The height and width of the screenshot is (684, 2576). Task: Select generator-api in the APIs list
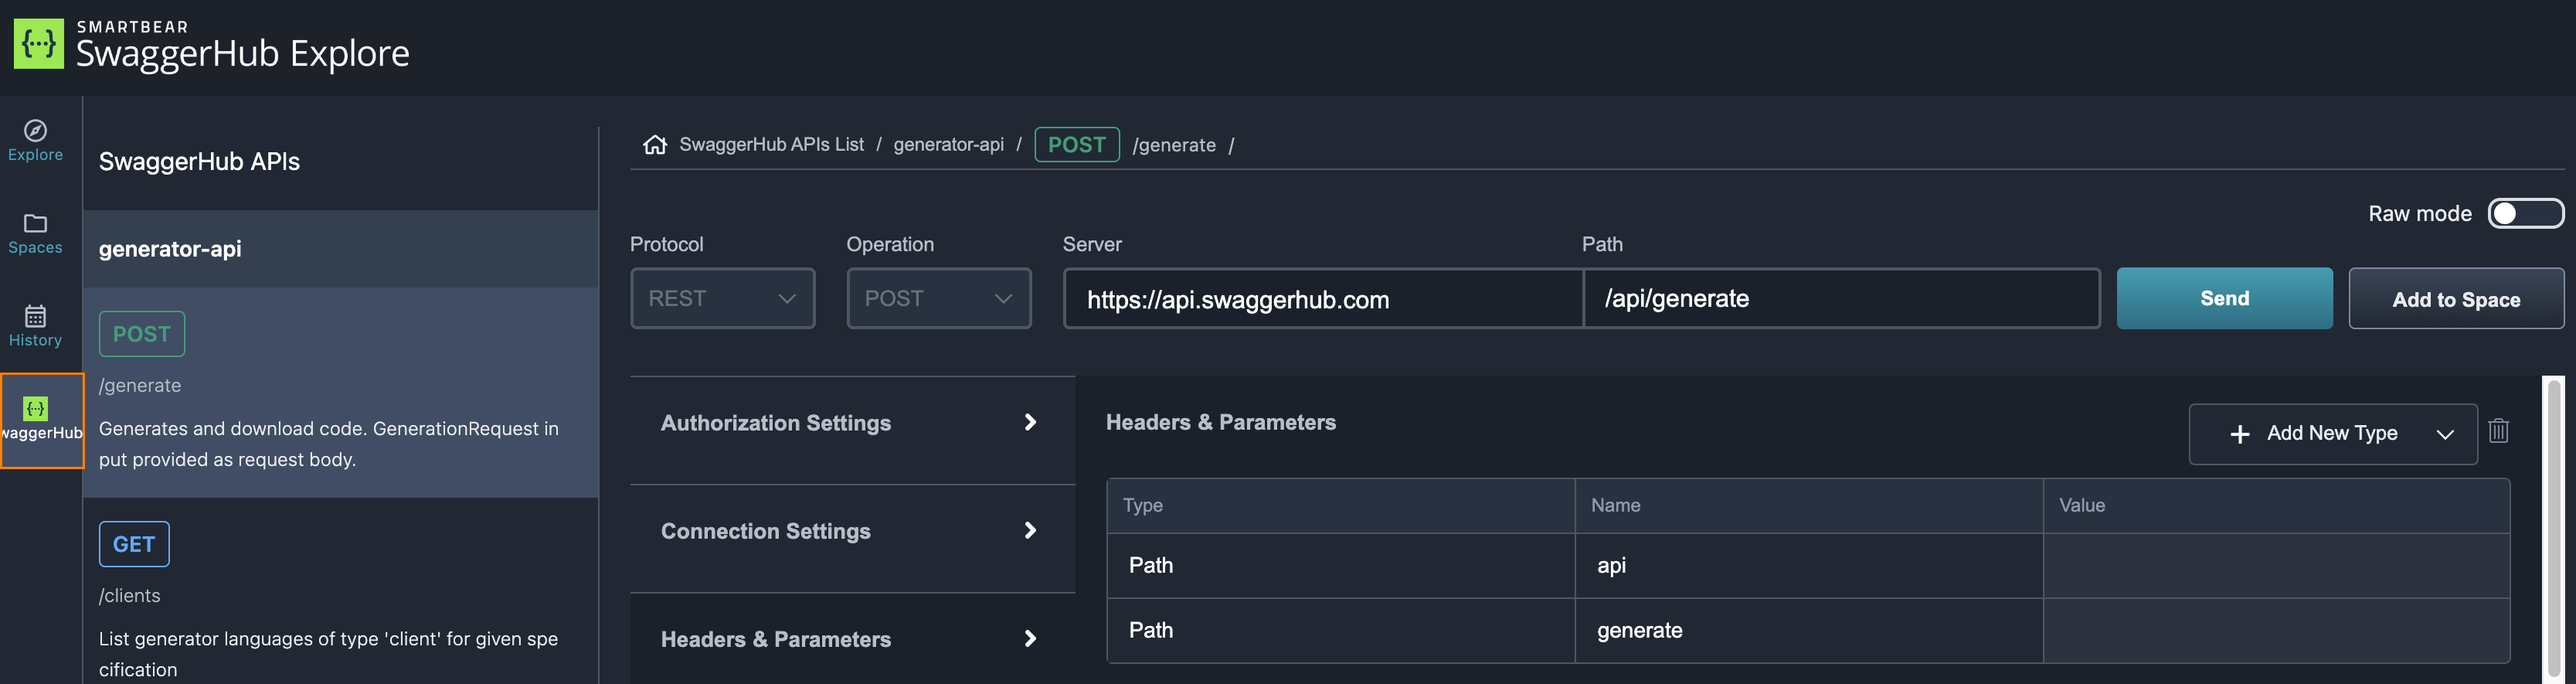coord(340,249)
